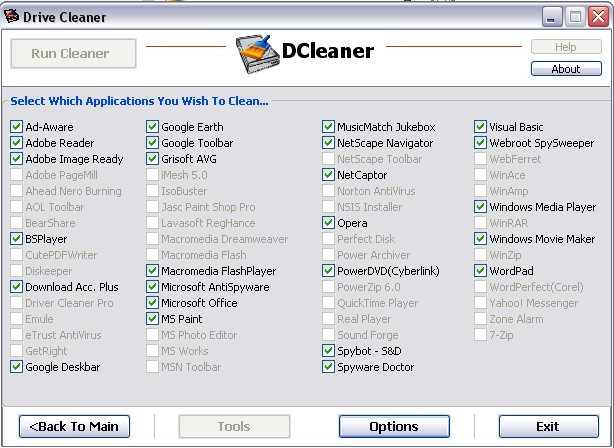Click the greyed Real Player checkbox
This screenshot has width=614, height=448.
[328, 318]
